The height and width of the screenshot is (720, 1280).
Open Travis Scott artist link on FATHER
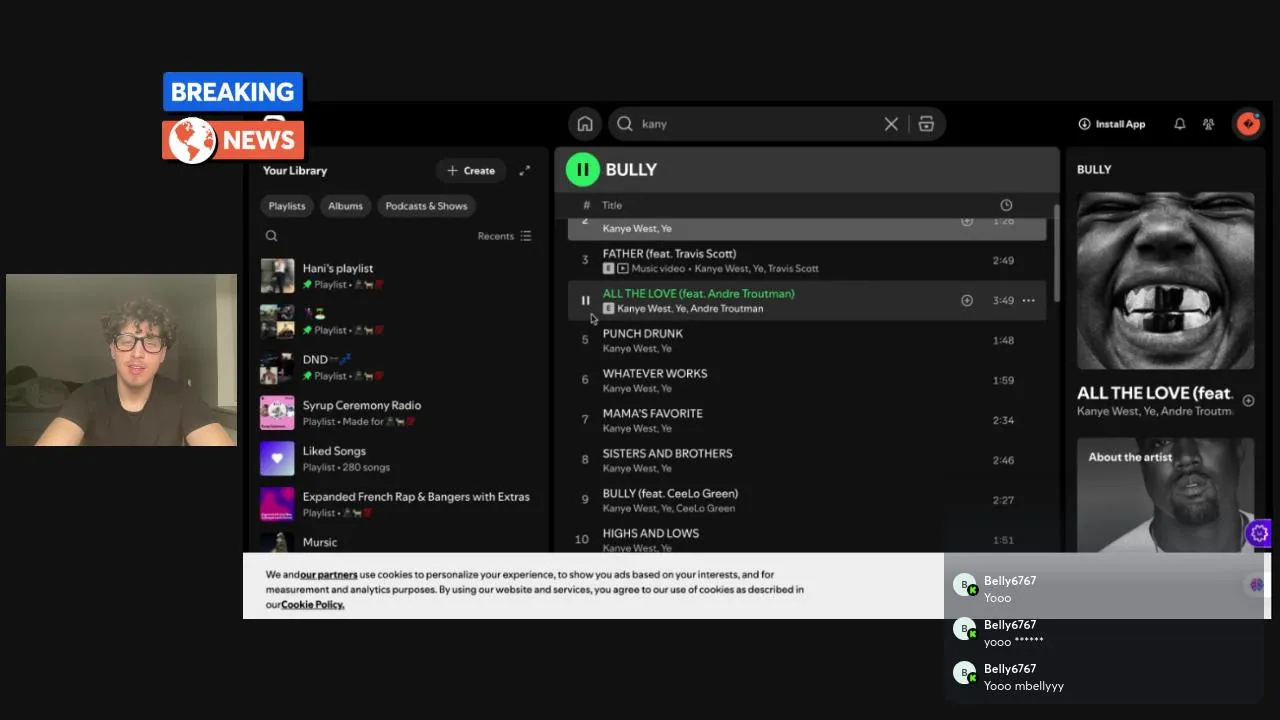793,268
